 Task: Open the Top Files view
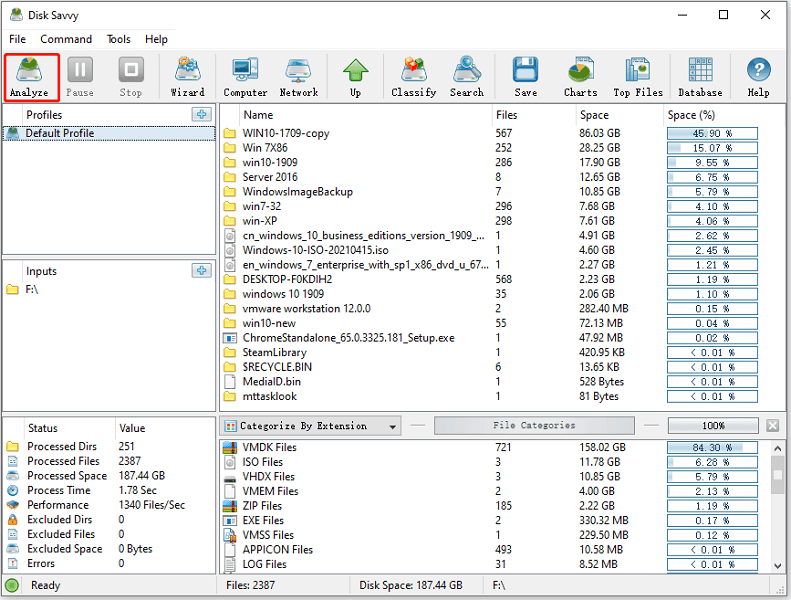(x=637, y=77)
